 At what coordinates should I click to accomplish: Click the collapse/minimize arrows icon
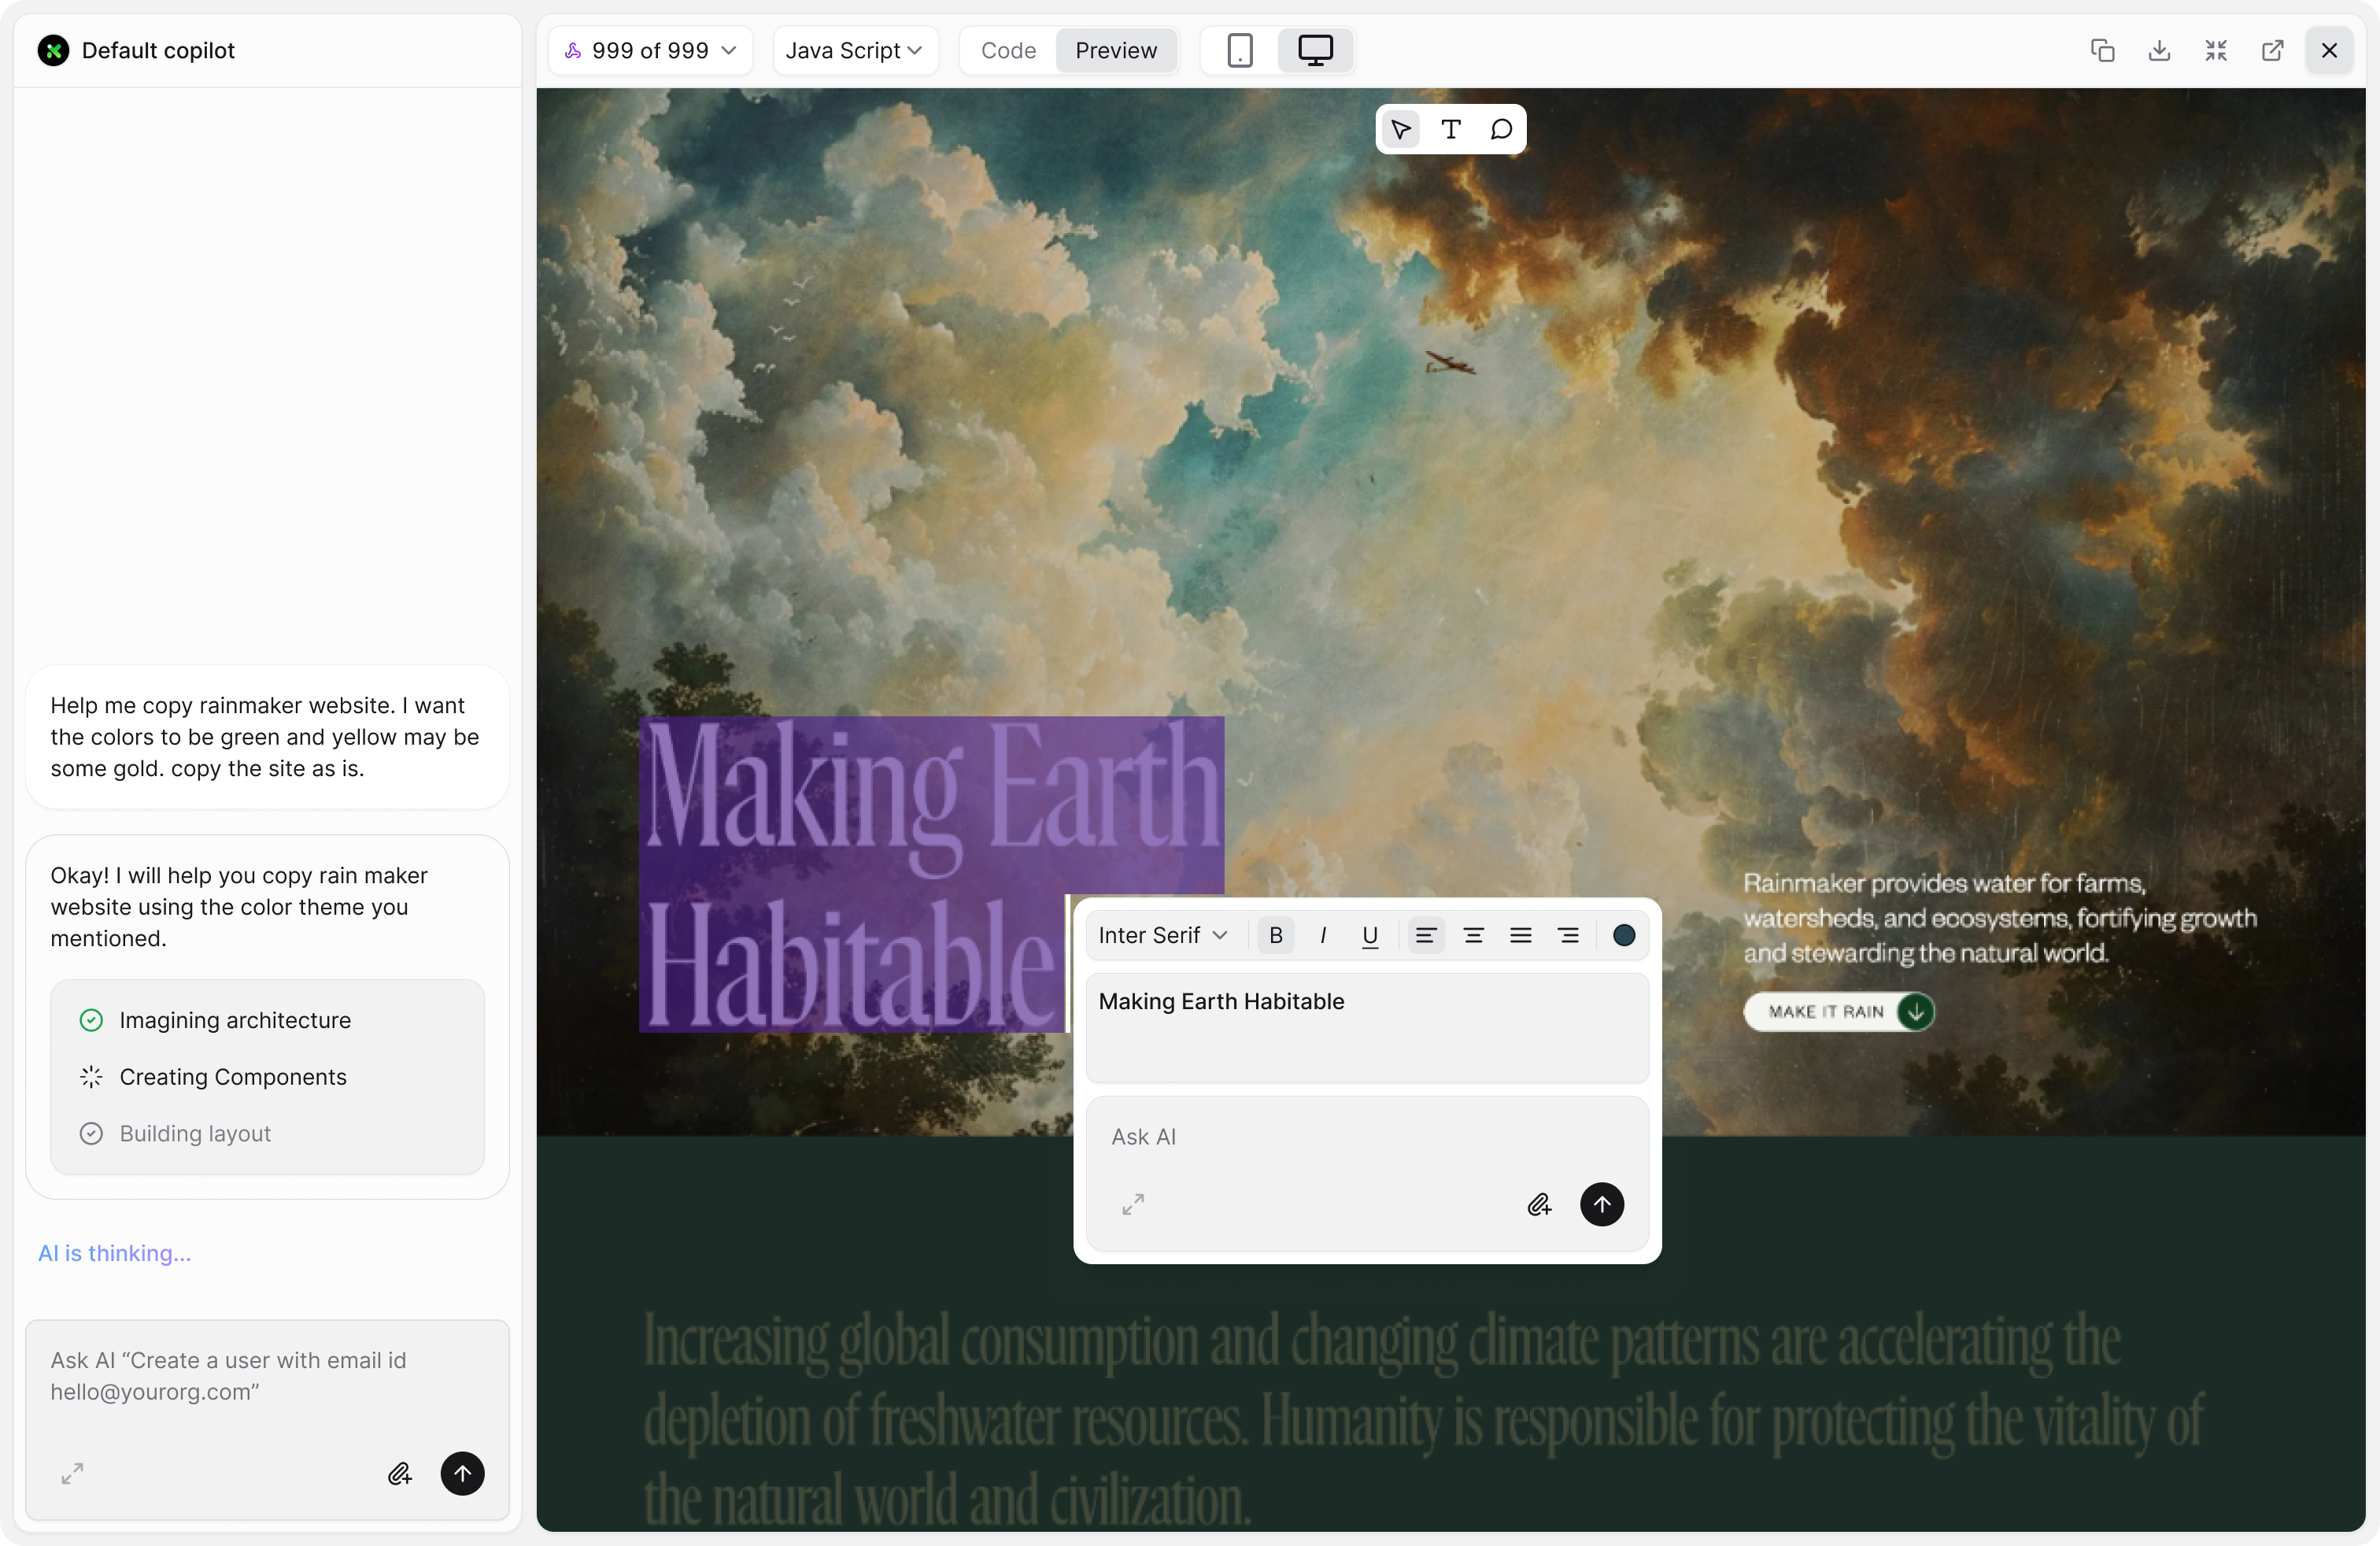(x=2216, y=50)
